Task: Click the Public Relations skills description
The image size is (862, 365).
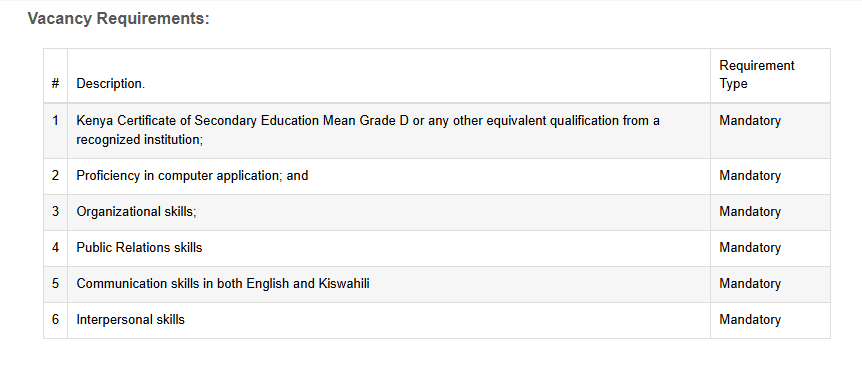Action: pyautogui.click(x=139, y=248)
